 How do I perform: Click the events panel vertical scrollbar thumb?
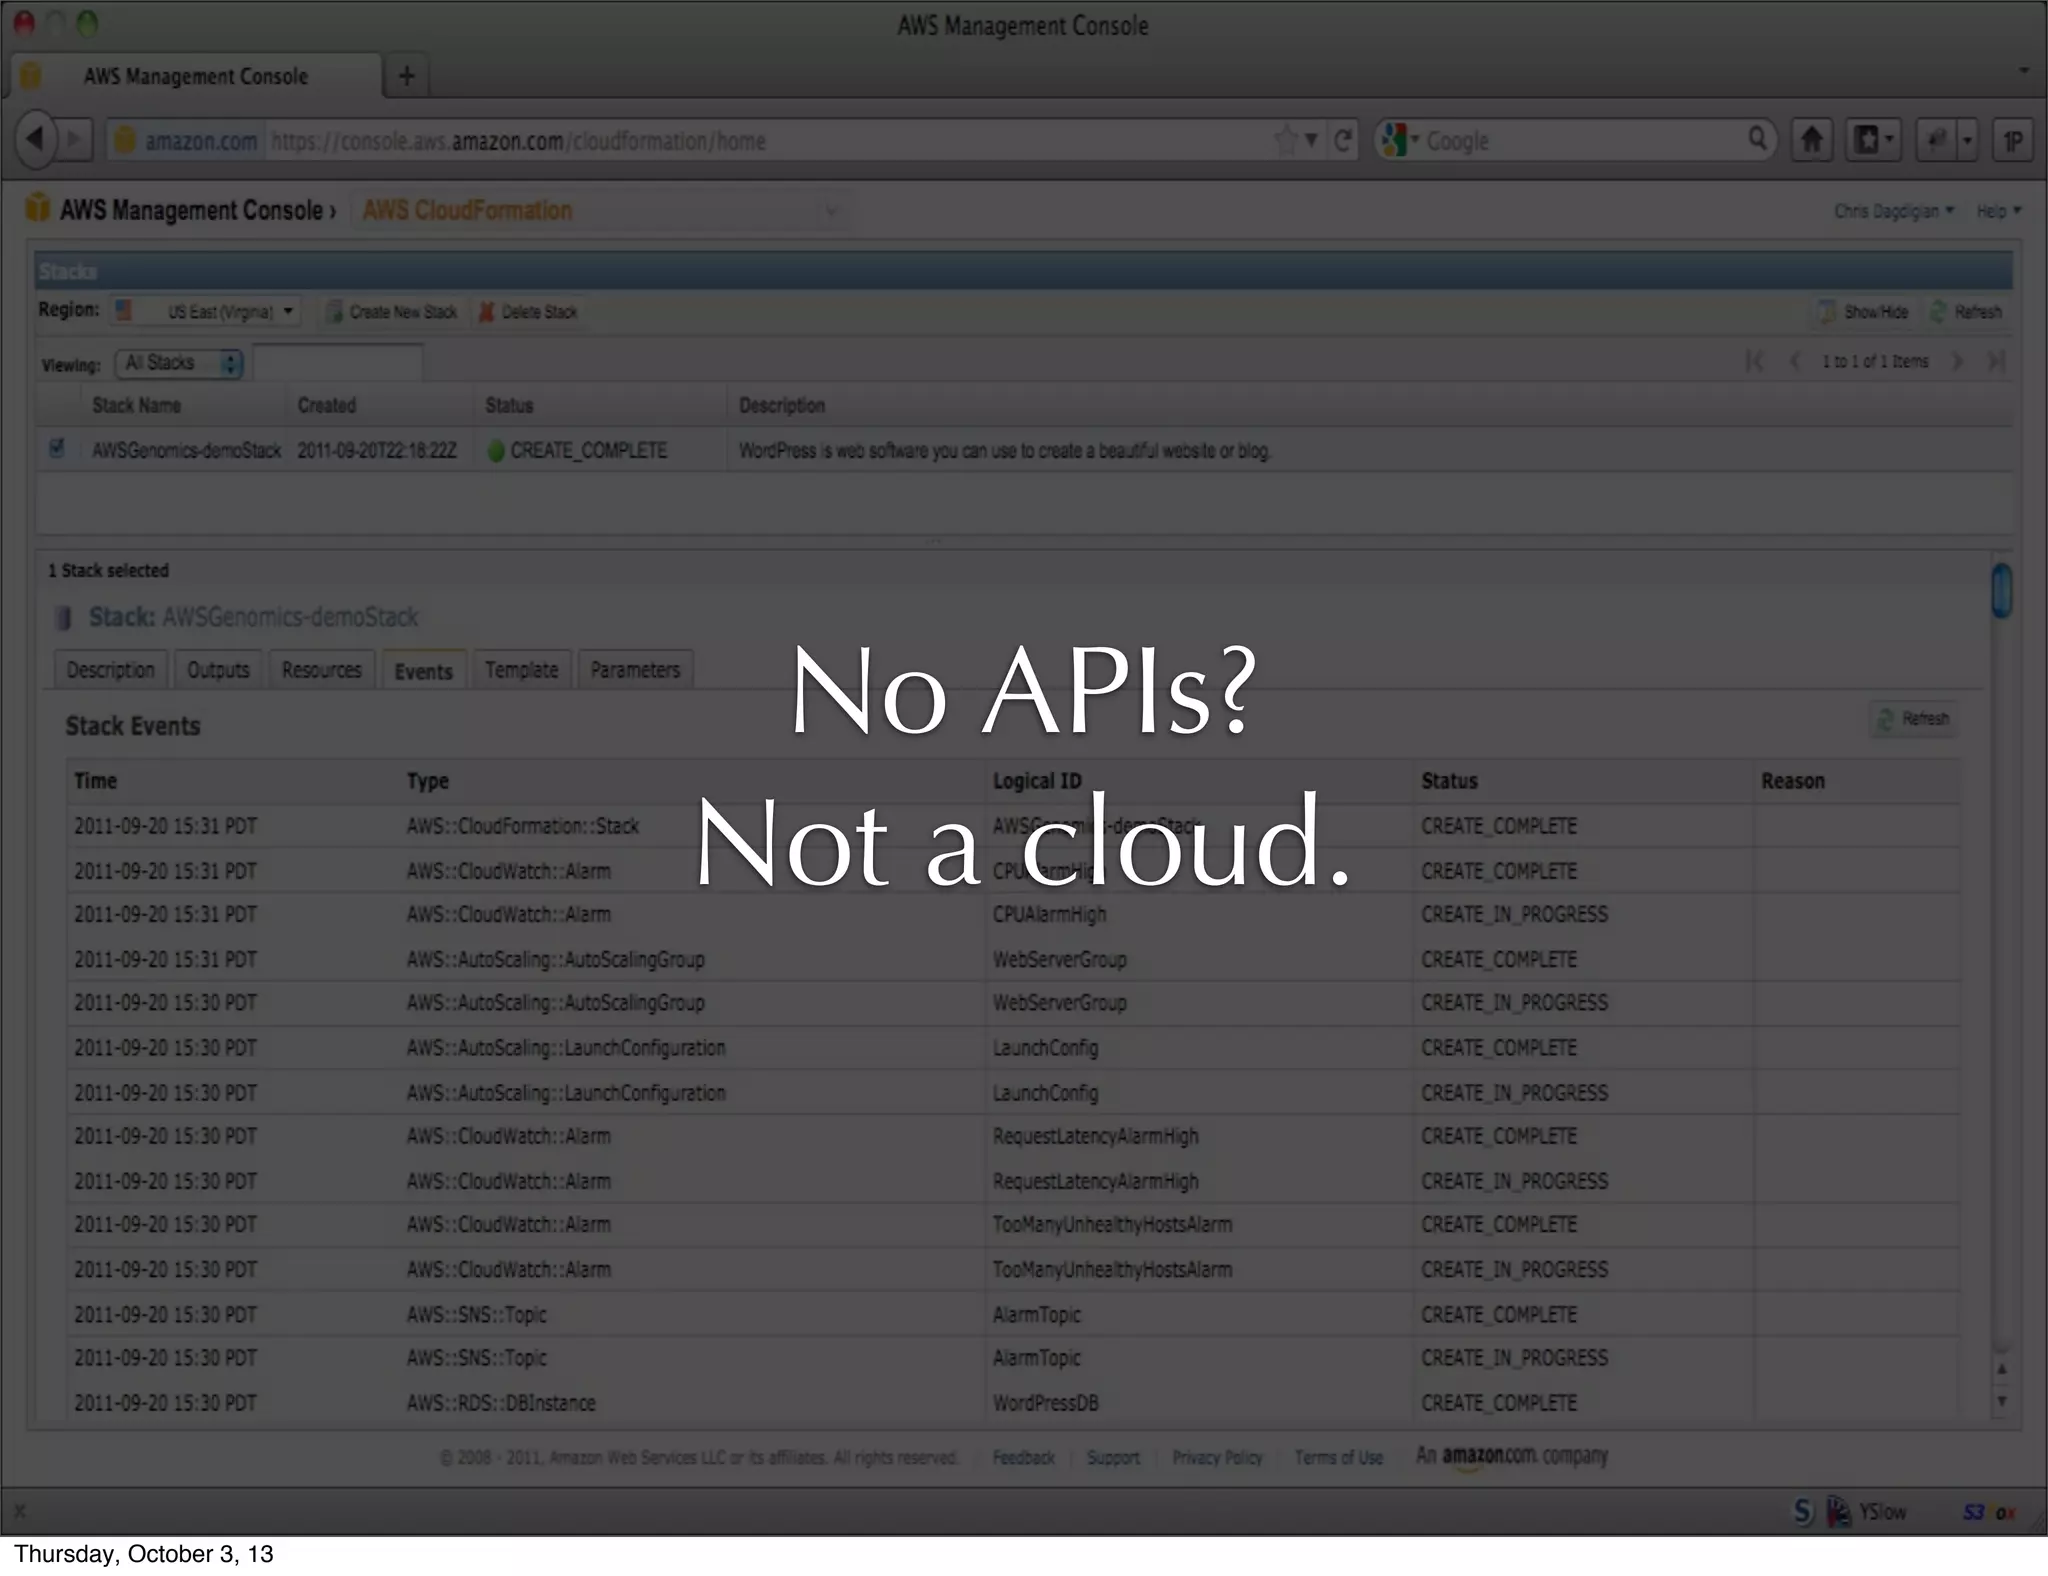click(x=2001, y=591)
